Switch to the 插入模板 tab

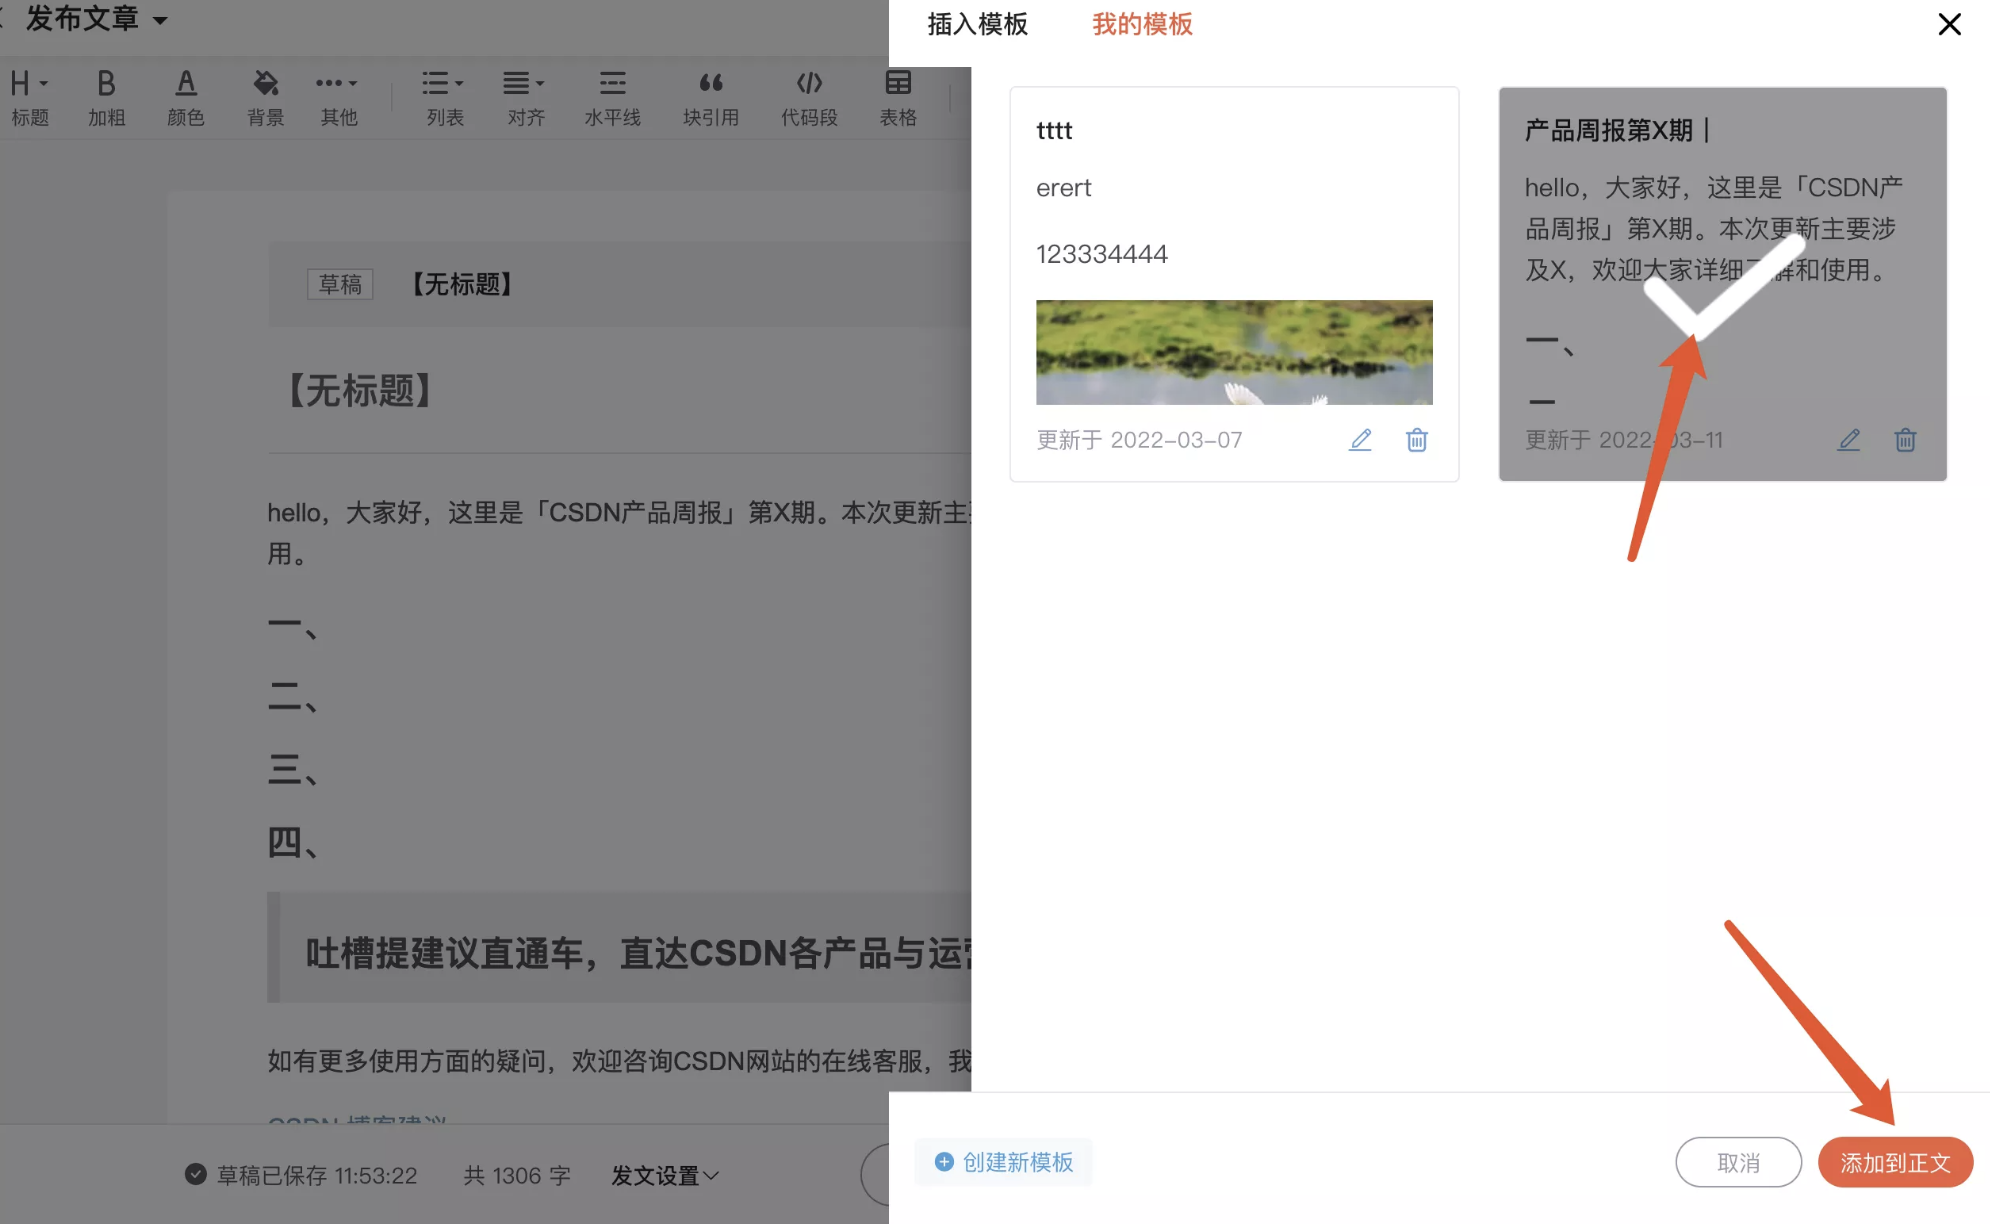[x=977, y=24]
